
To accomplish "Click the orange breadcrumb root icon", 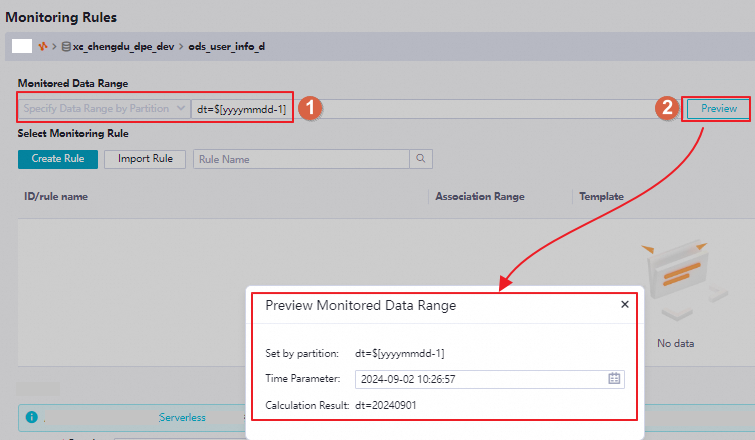I will click(43, 46).
